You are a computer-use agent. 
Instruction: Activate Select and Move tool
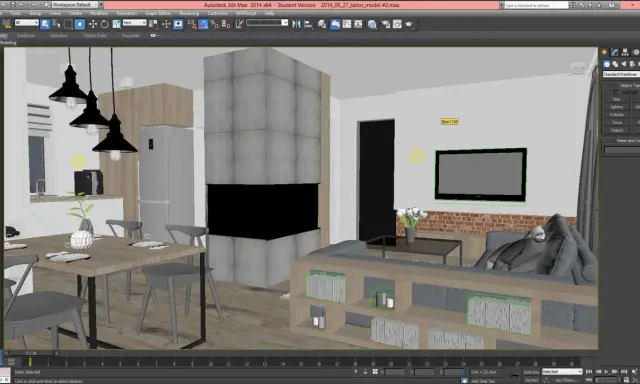(93, 24)
